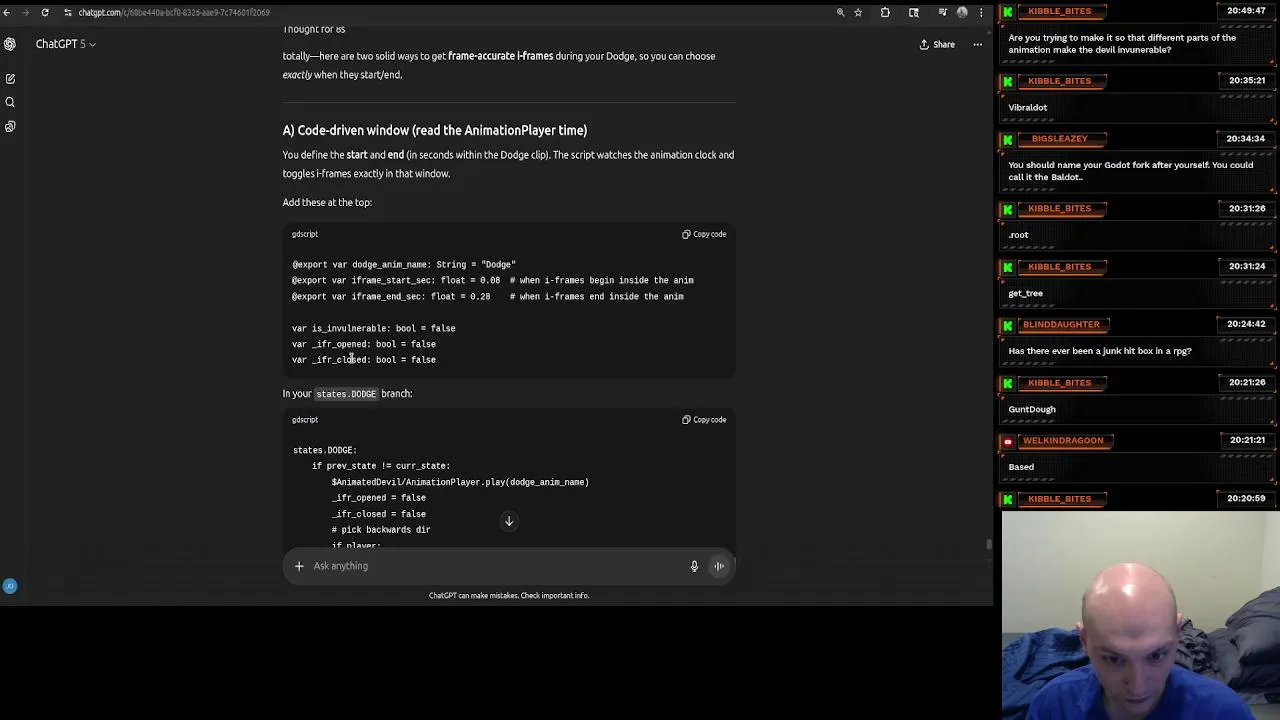The image size is (1280, 720).
Task: Open search chats from the sidebar
Action: (10, 102)
